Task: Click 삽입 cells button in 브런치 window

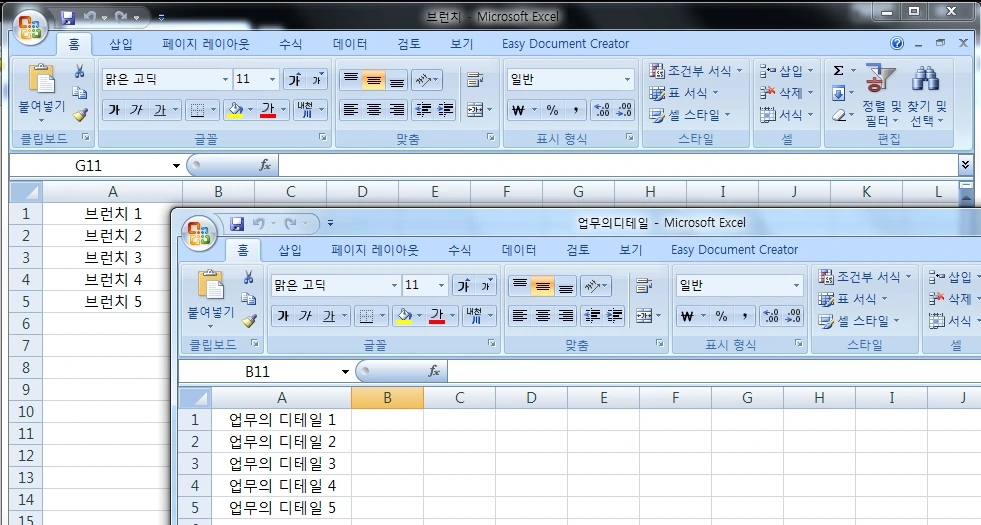Action: [786, 71]
